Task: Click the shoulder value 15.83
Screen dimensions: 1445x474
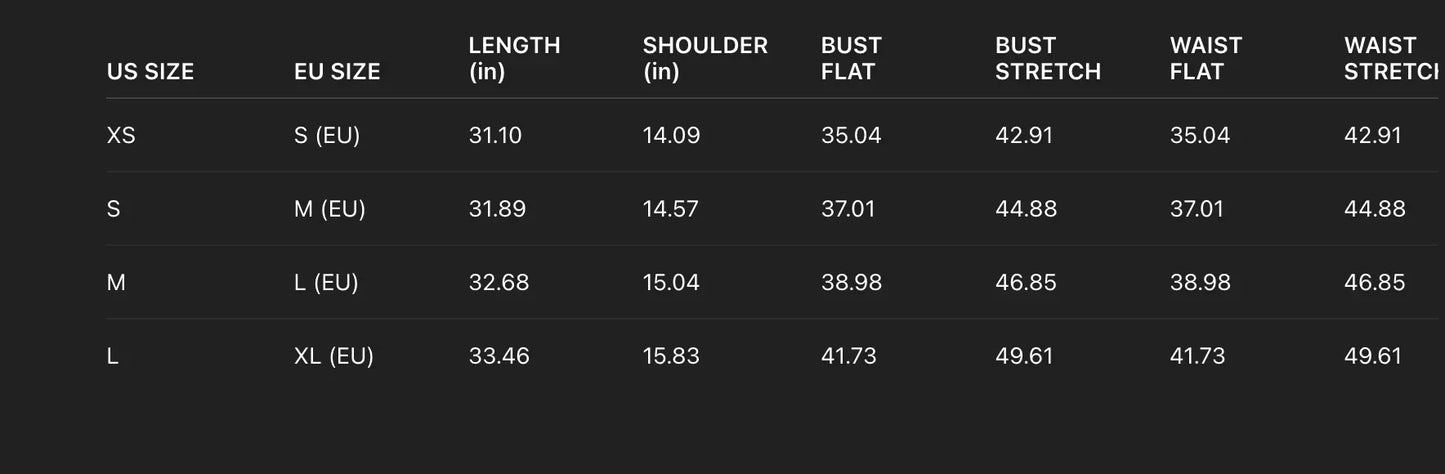Action: tap(671, 356)
